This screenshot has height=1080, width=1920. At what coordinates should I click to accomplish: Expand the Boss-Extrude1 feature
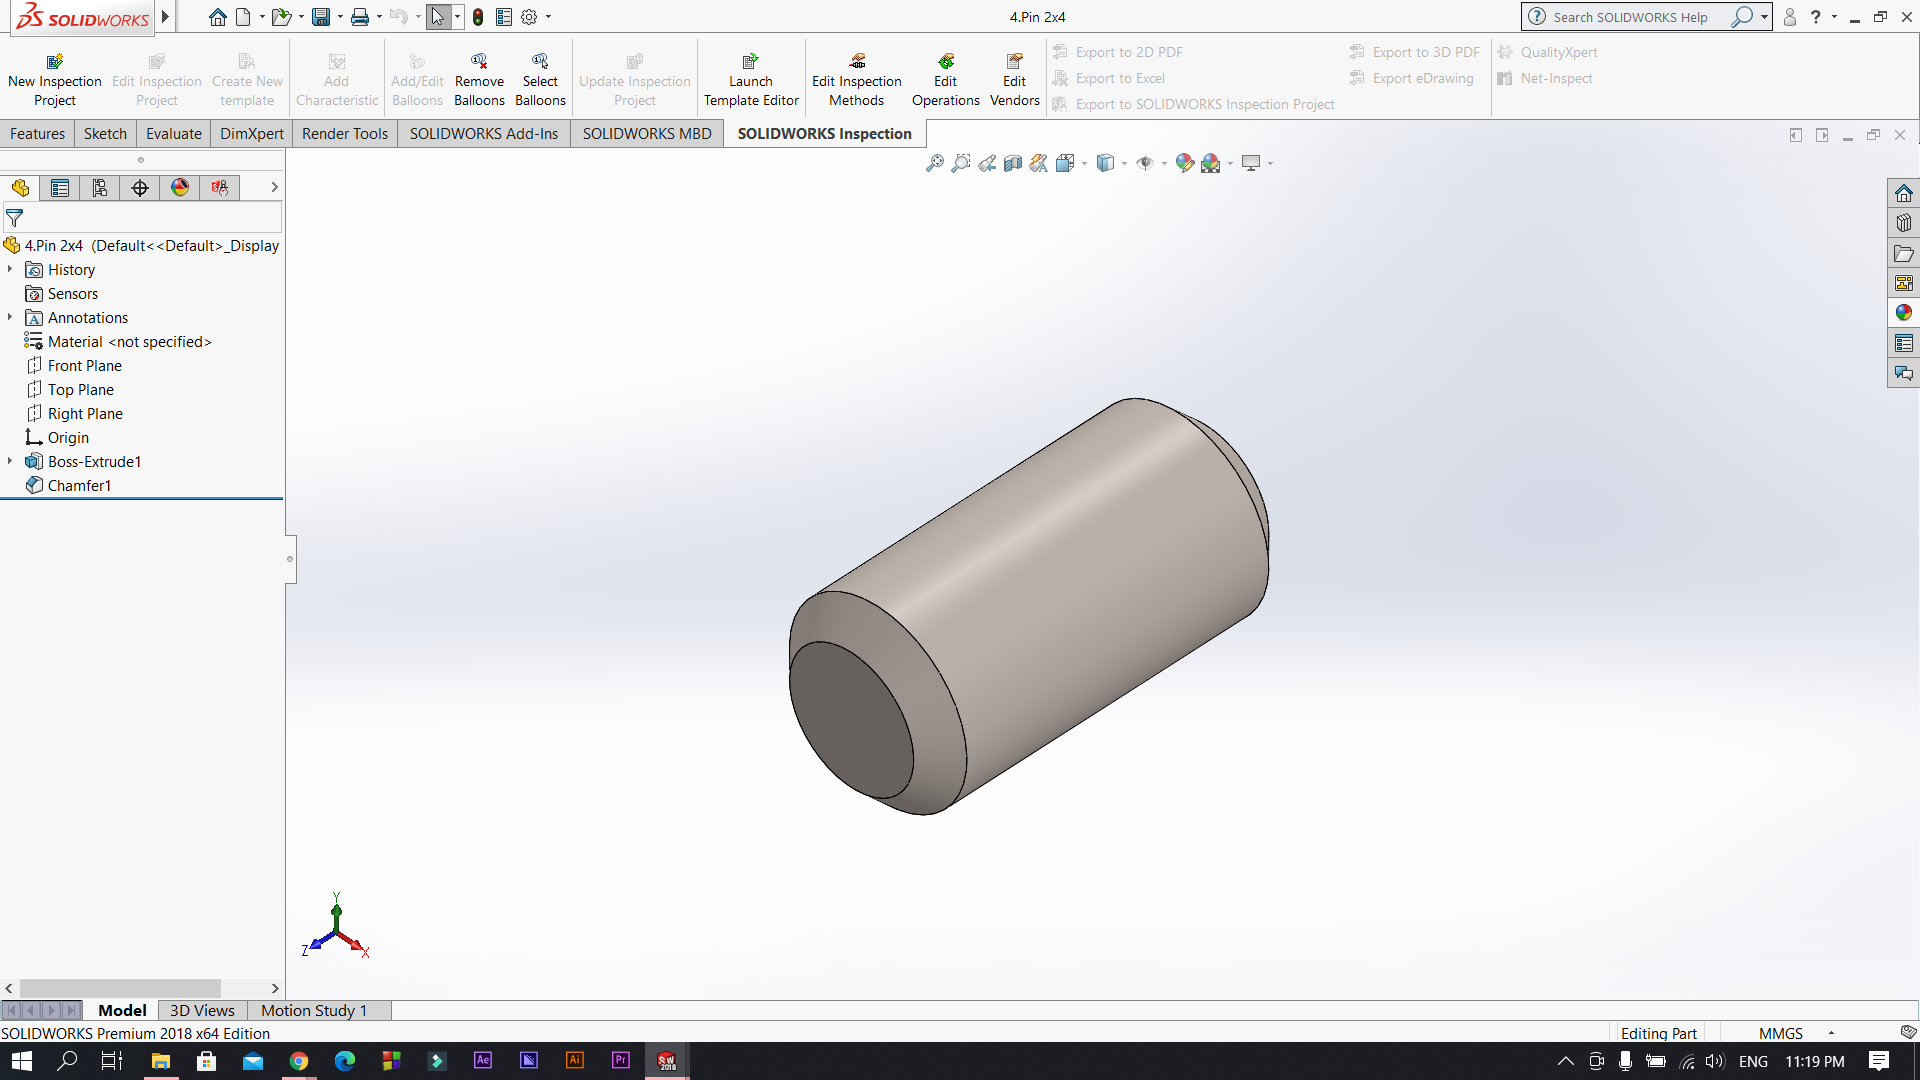coord(10,461)
